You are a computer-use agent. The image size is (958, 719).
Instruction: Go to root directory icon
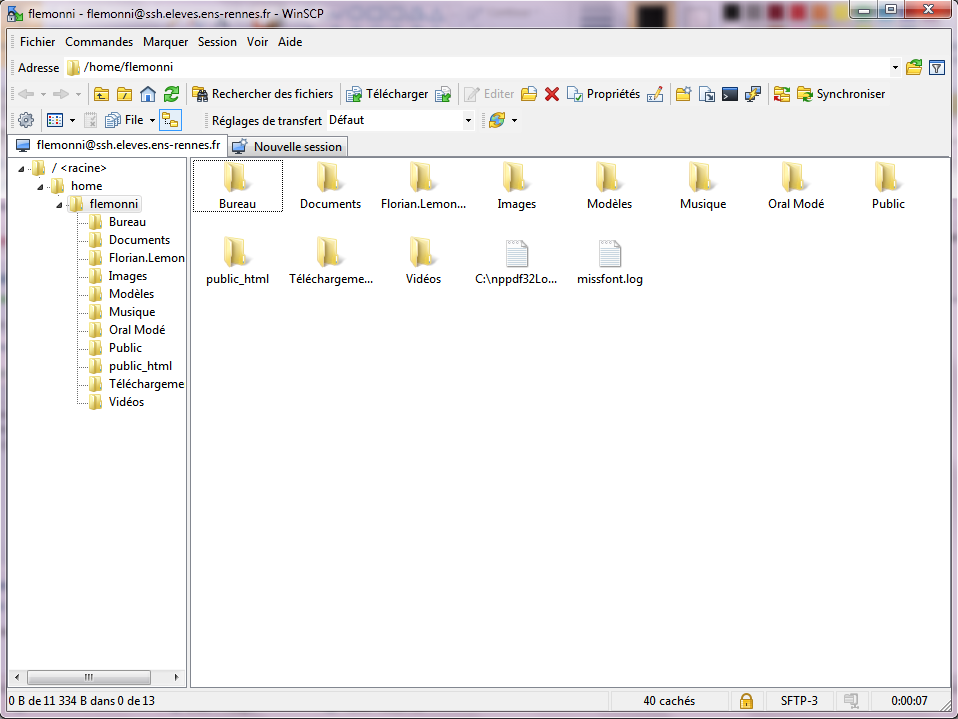(125, 94)
